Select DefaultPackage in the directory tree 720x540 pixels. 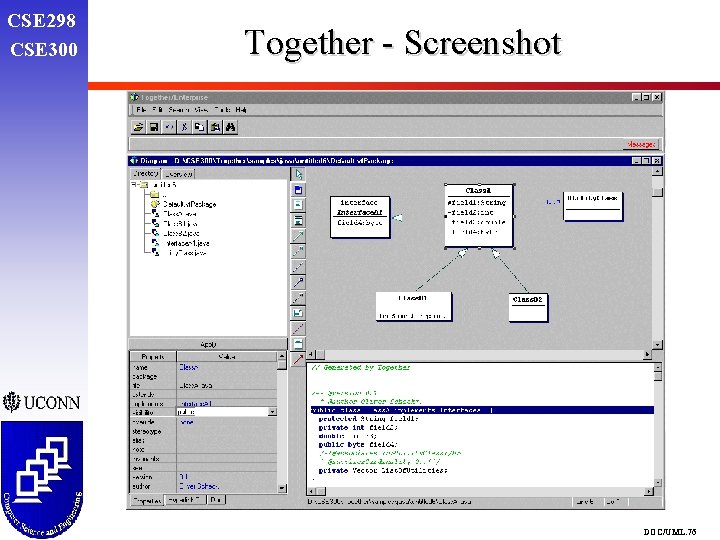(190, 204)
